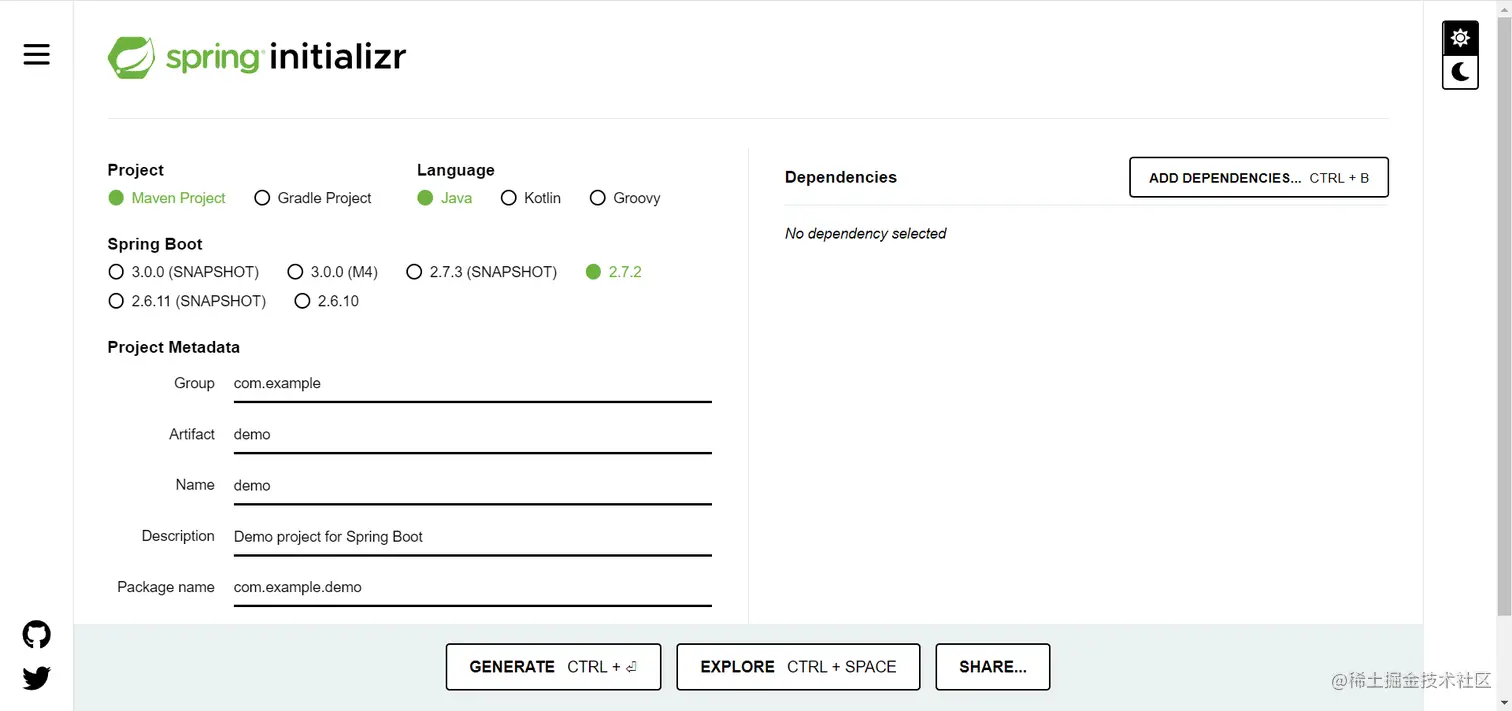Screen dimensions: 1512x711
Task: Select Maven Project radio option
Action: 167,198
